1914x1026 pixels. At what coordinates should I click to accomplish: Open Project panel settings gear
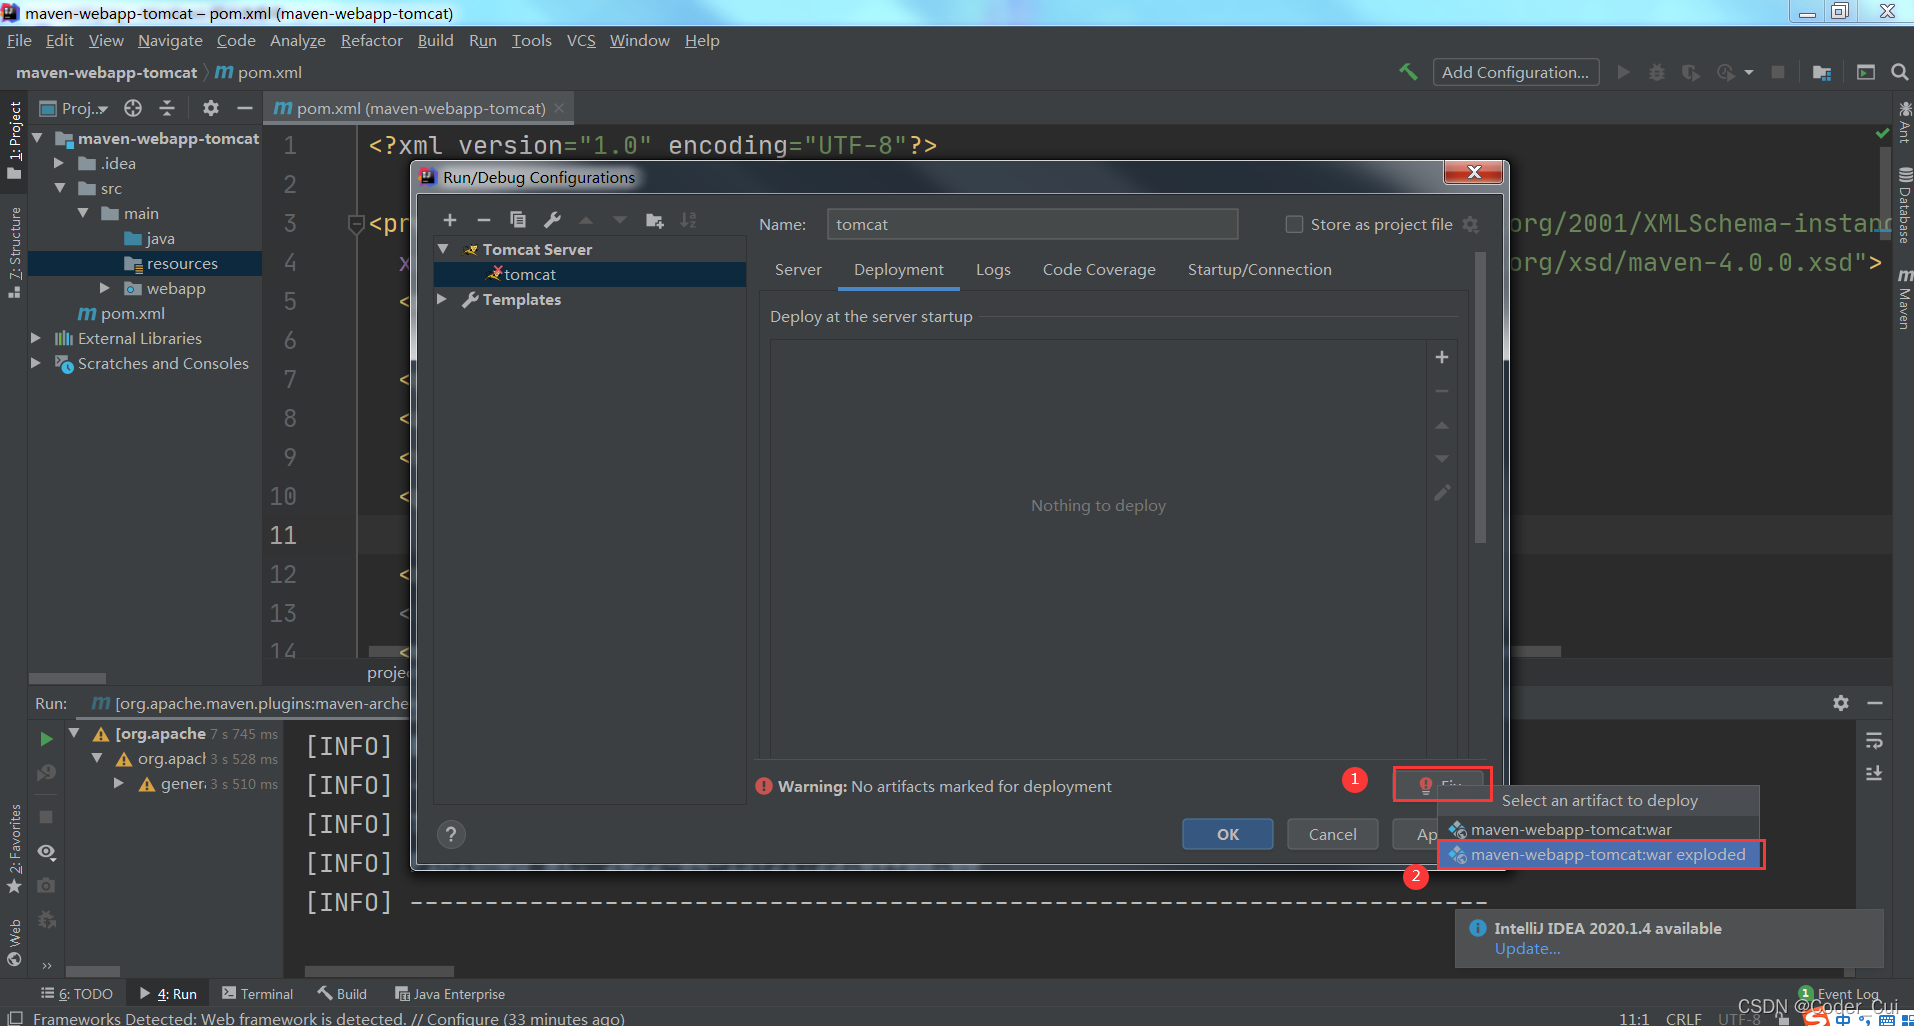[210, 108]
